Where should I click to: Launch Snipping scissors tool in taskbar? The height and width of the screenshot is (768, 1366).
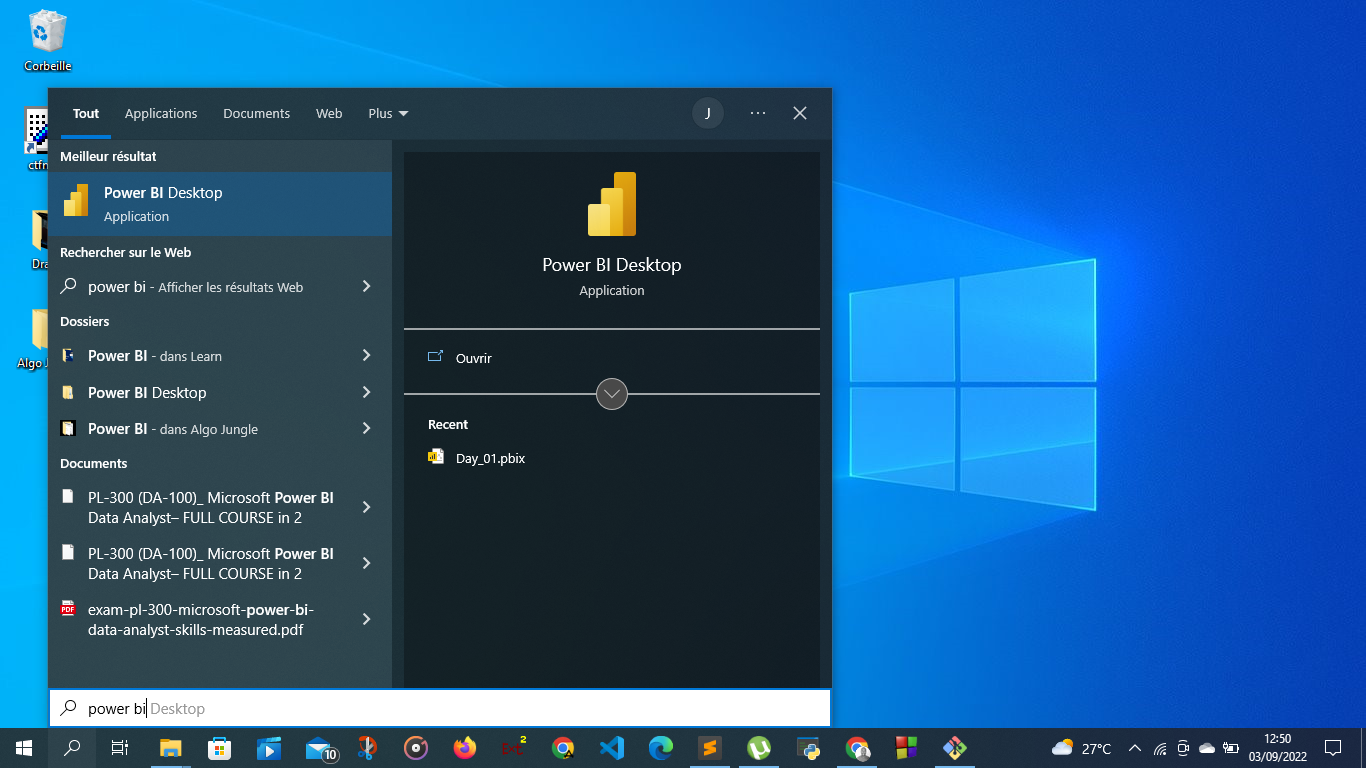pos(368,748)
